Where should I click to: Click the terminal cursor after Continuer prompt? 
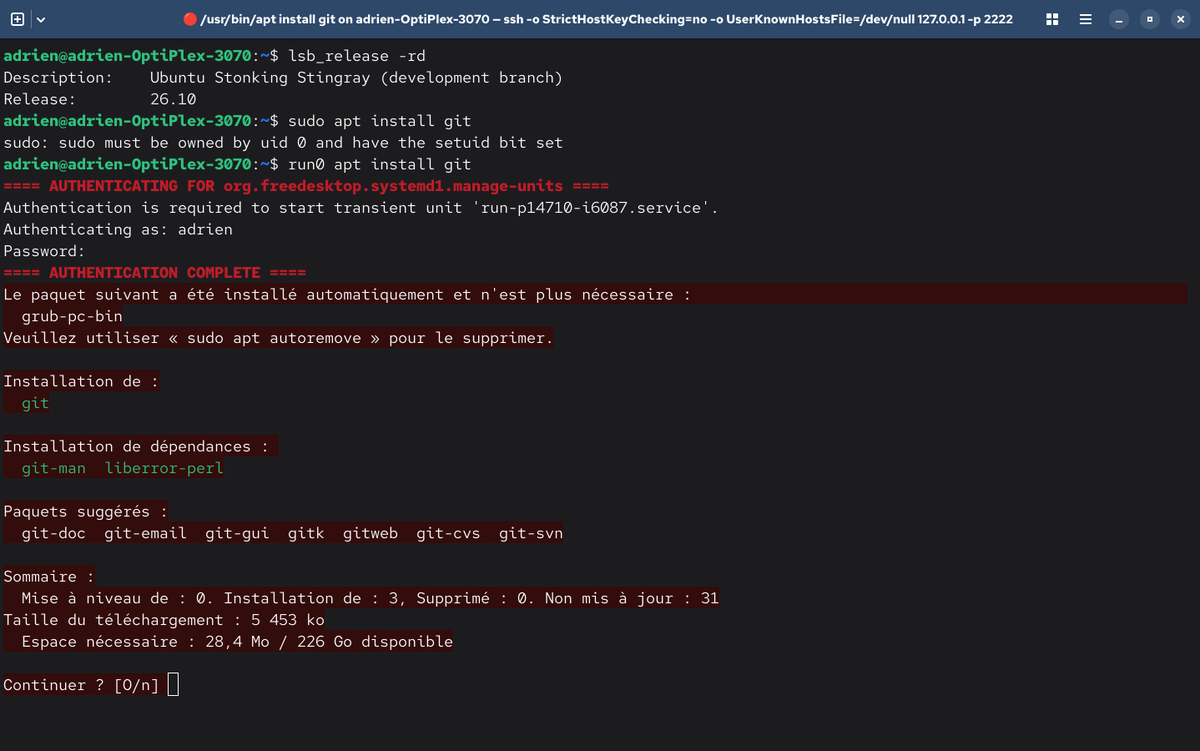173,685
